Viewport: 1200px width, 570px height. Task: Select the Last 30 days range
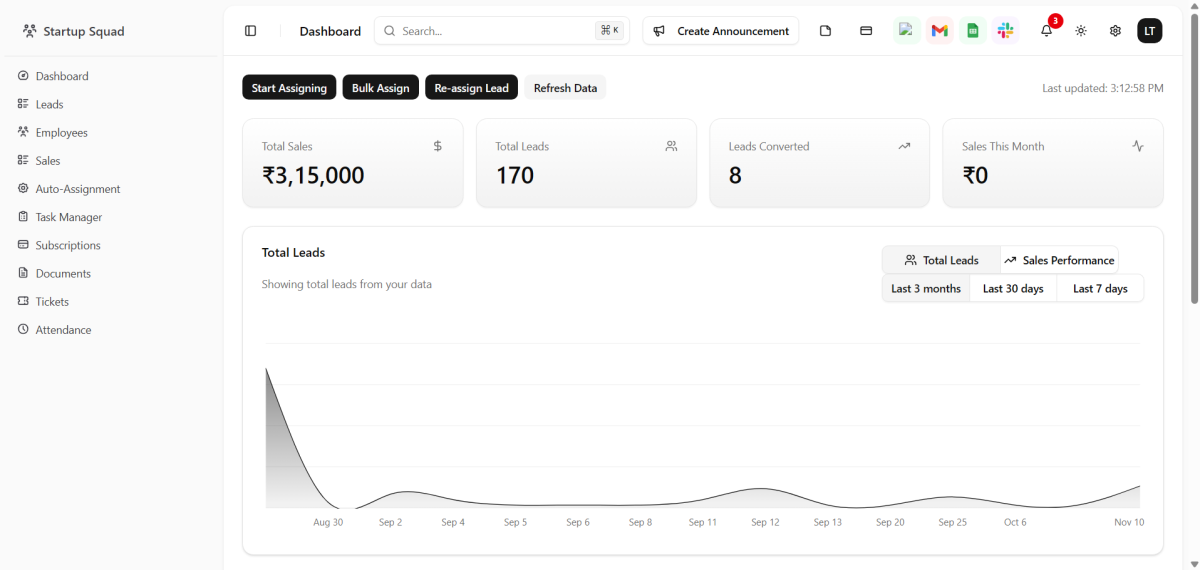coord(1012,289)
